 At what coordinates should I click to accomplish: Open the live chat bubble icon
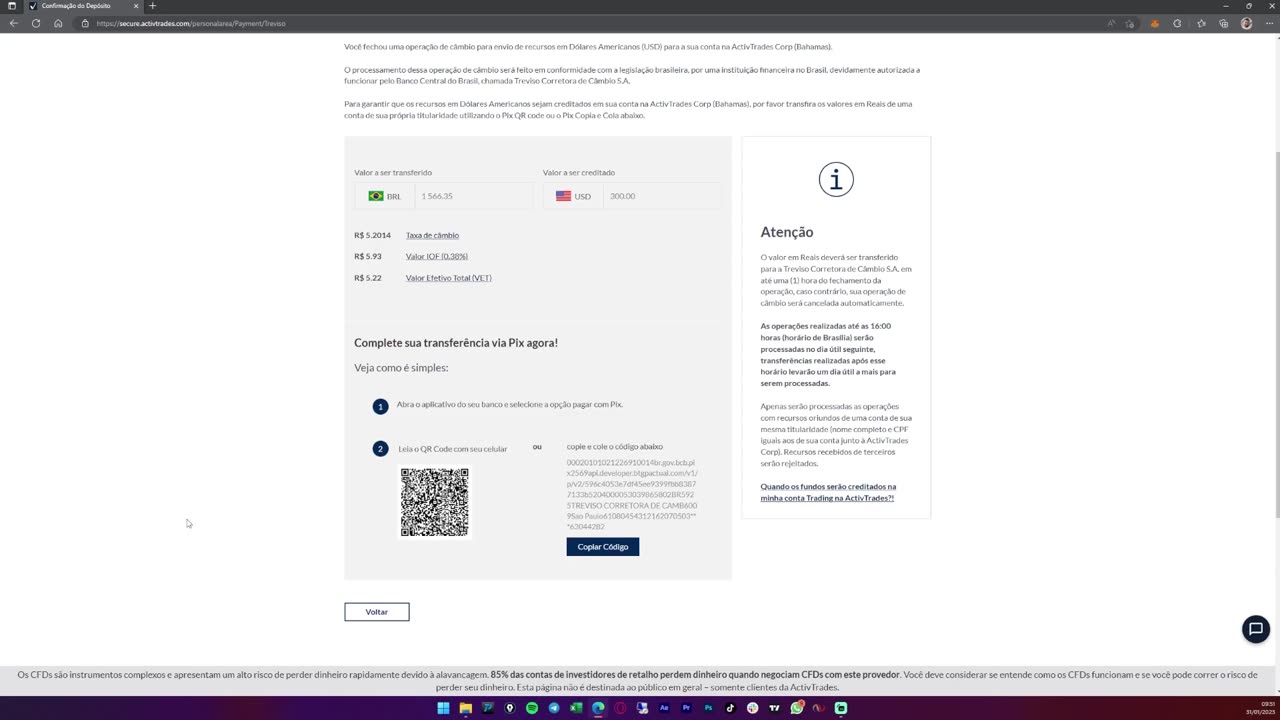pos(1255,629)
